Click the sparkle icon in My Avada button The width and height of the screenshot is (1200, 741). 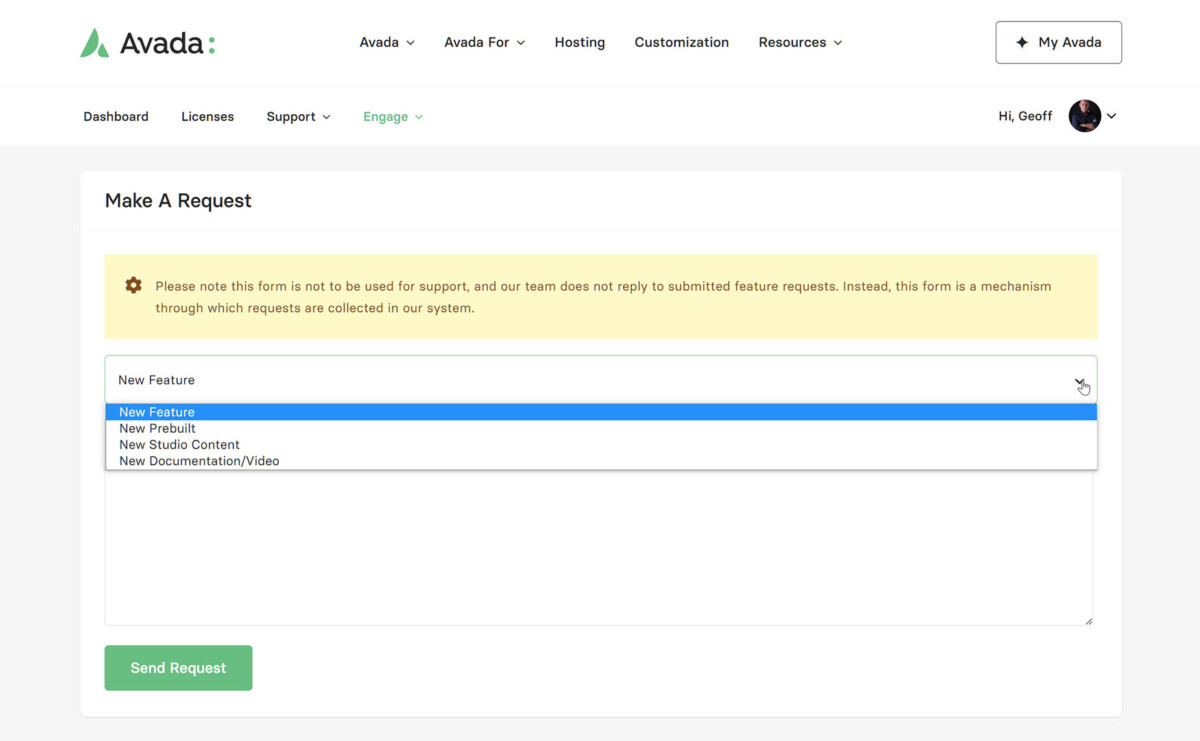pos(1021,42)
